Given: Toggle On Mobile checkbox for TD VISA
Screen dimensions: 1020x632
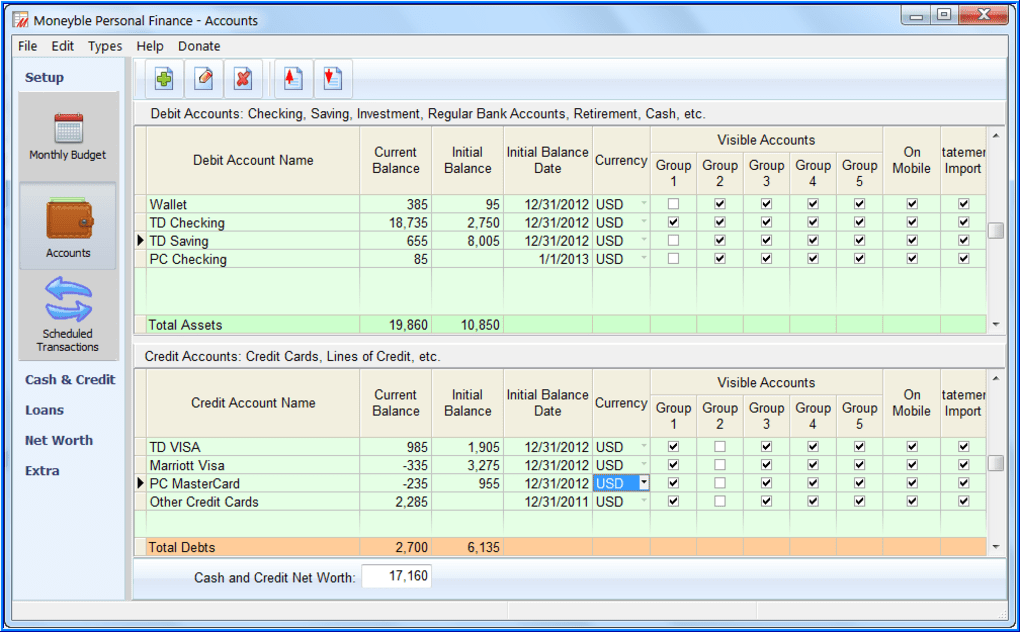Looking at the screenshot, I should pos(911,447).
